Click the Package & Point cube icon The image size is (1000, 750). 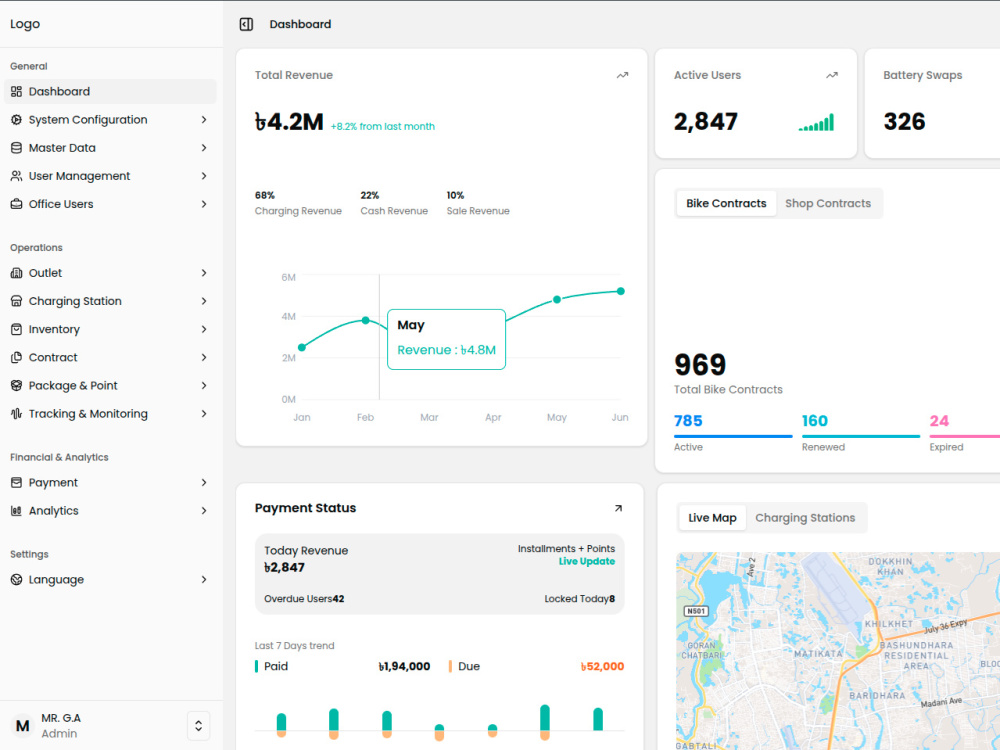coord(17,385)
